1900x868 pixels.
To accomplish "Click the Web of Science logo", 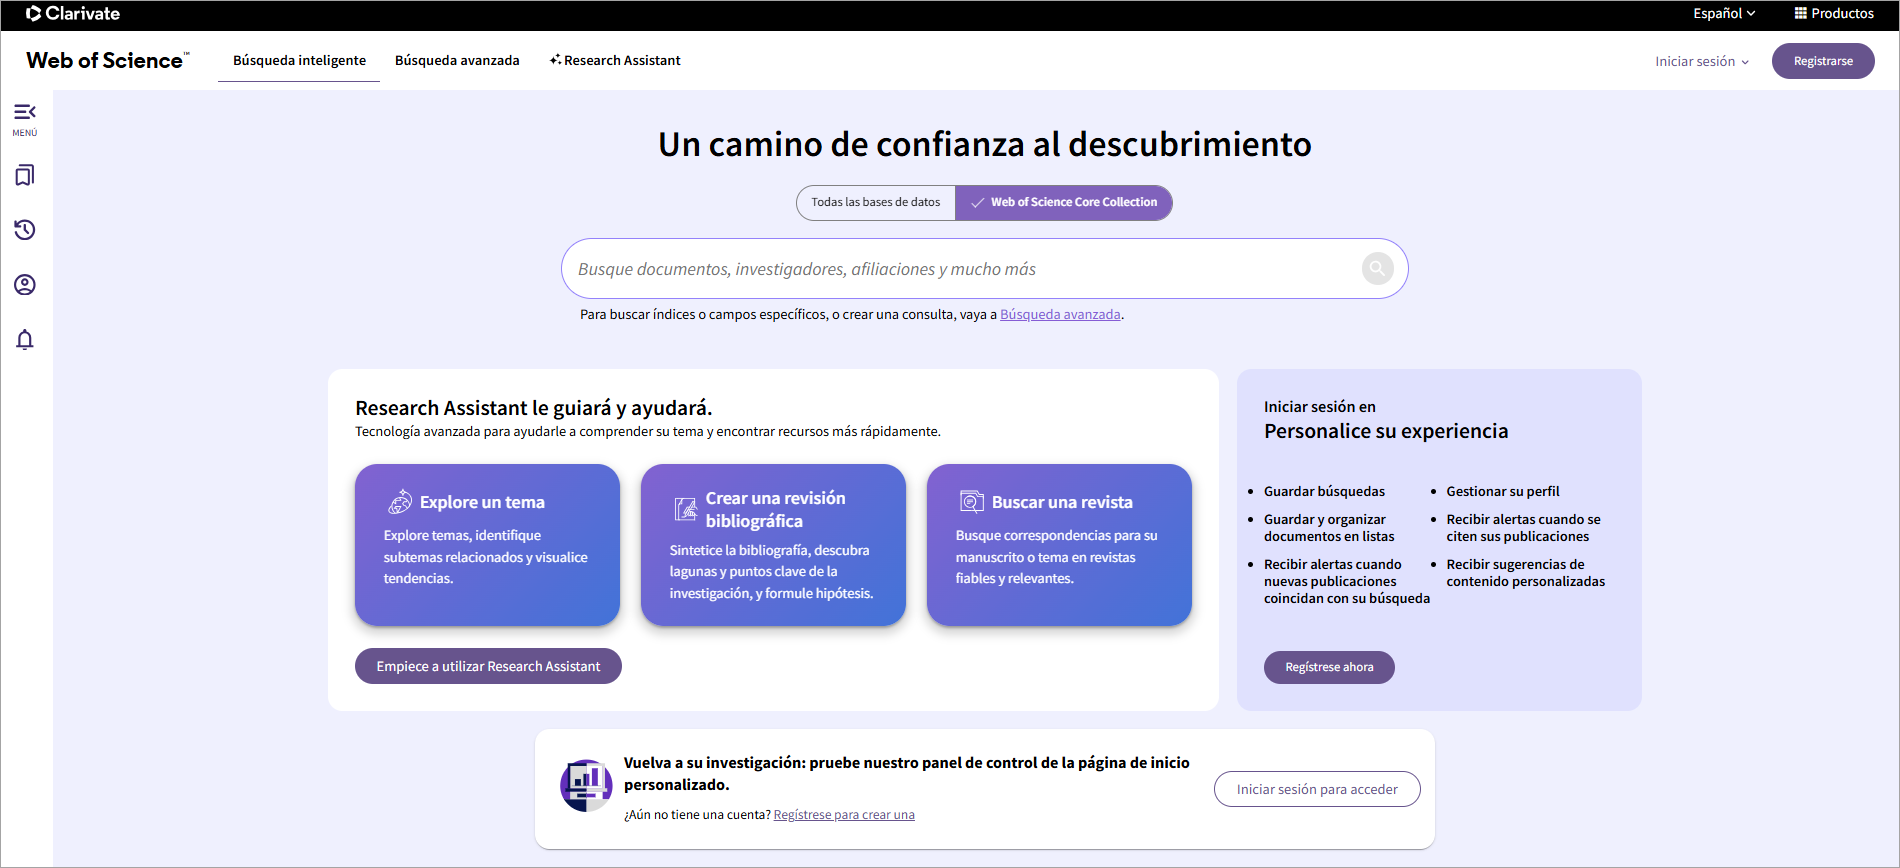I will [x=107, y=60].
